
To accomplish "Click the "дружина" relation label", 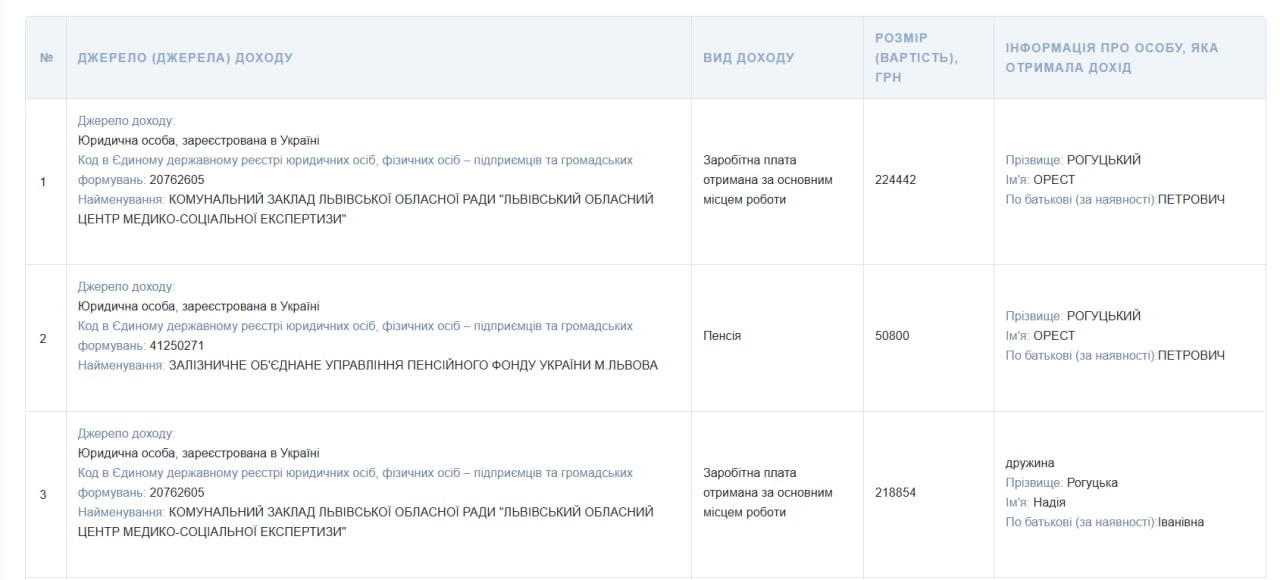I will point(1030,463).
